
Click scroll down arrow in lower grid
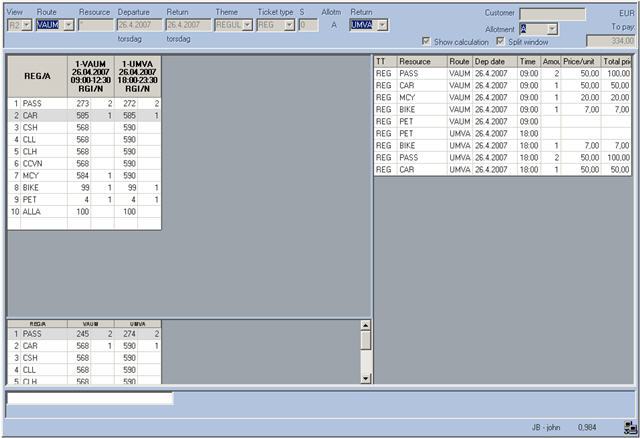coord(365,378)
